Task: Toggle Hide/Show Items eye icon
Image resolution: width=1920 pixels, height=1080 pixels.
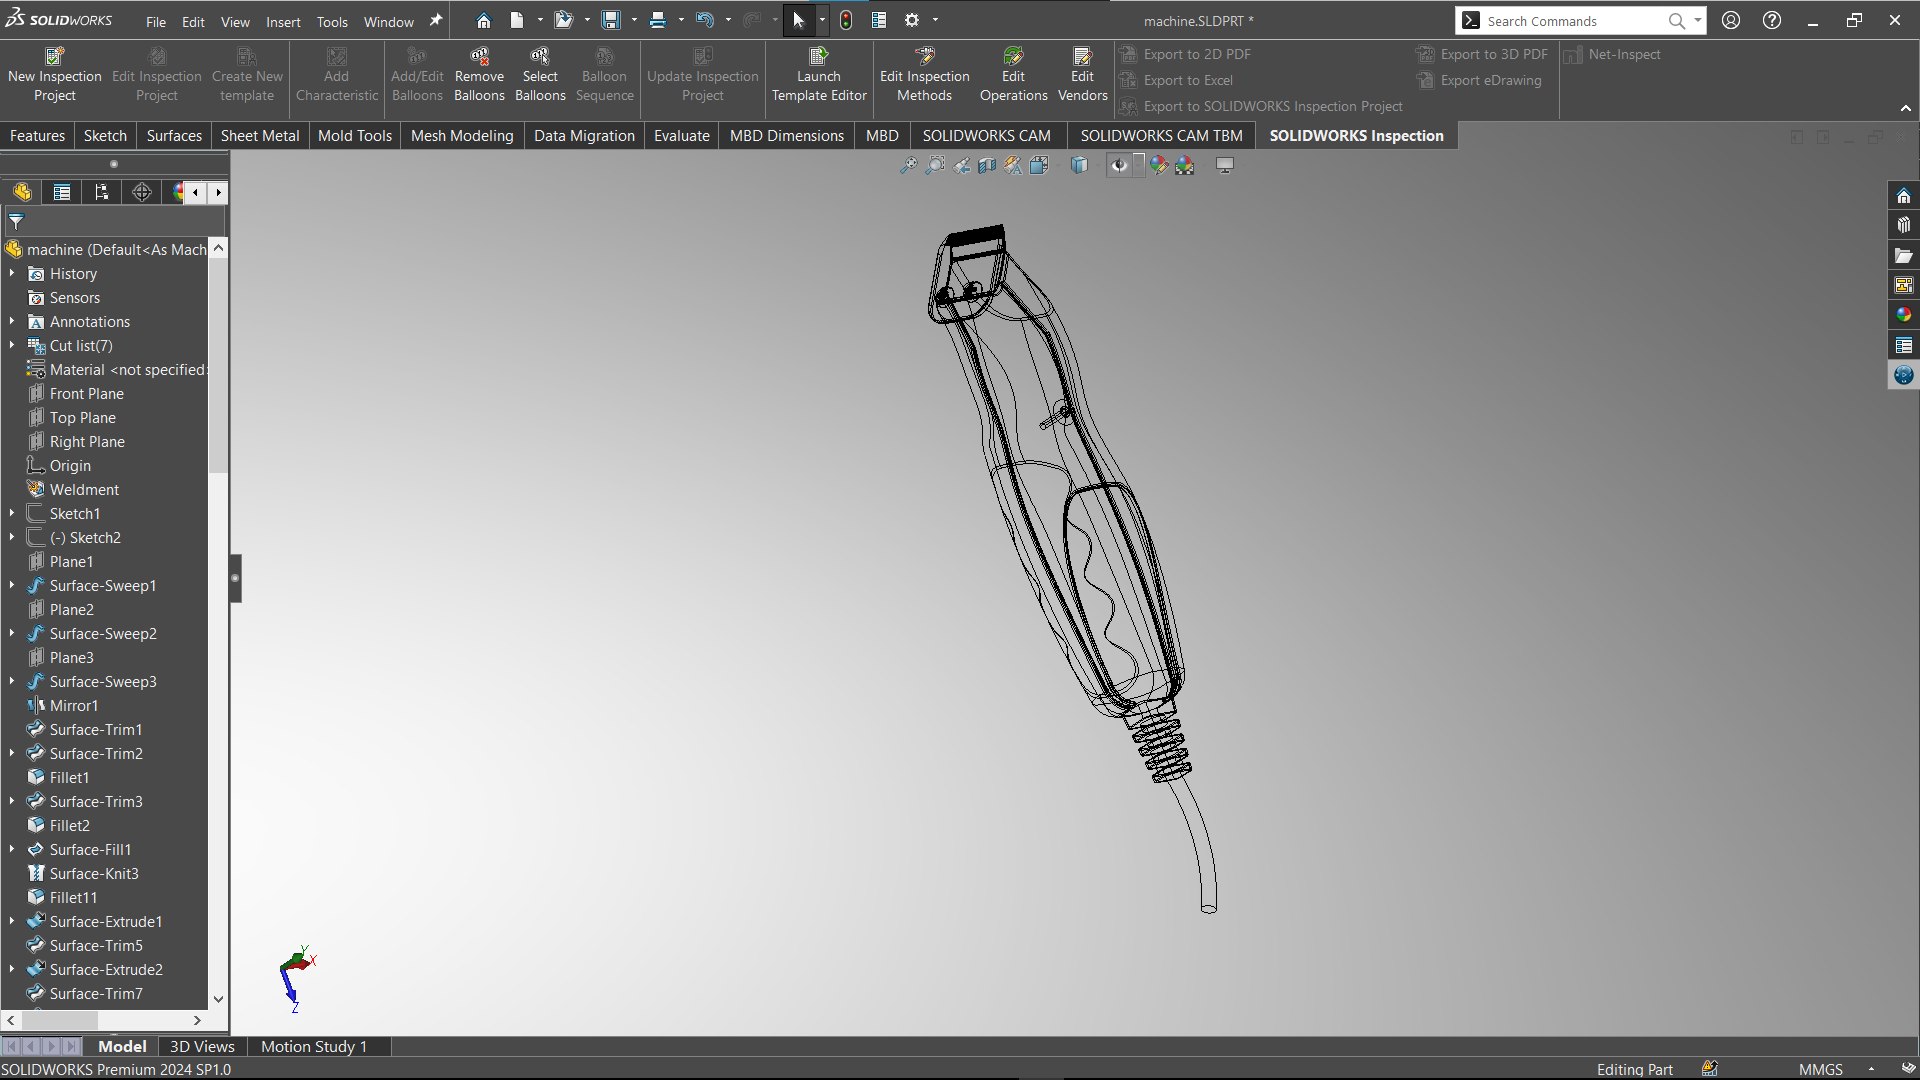Action: pyautogui.click(x=1119, y=165)
